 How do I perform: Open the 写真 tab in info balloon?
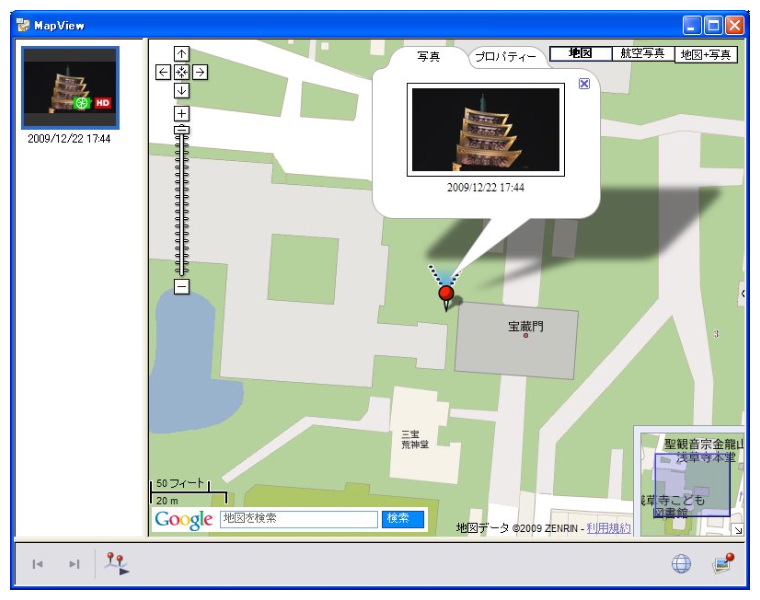point(428,57)
